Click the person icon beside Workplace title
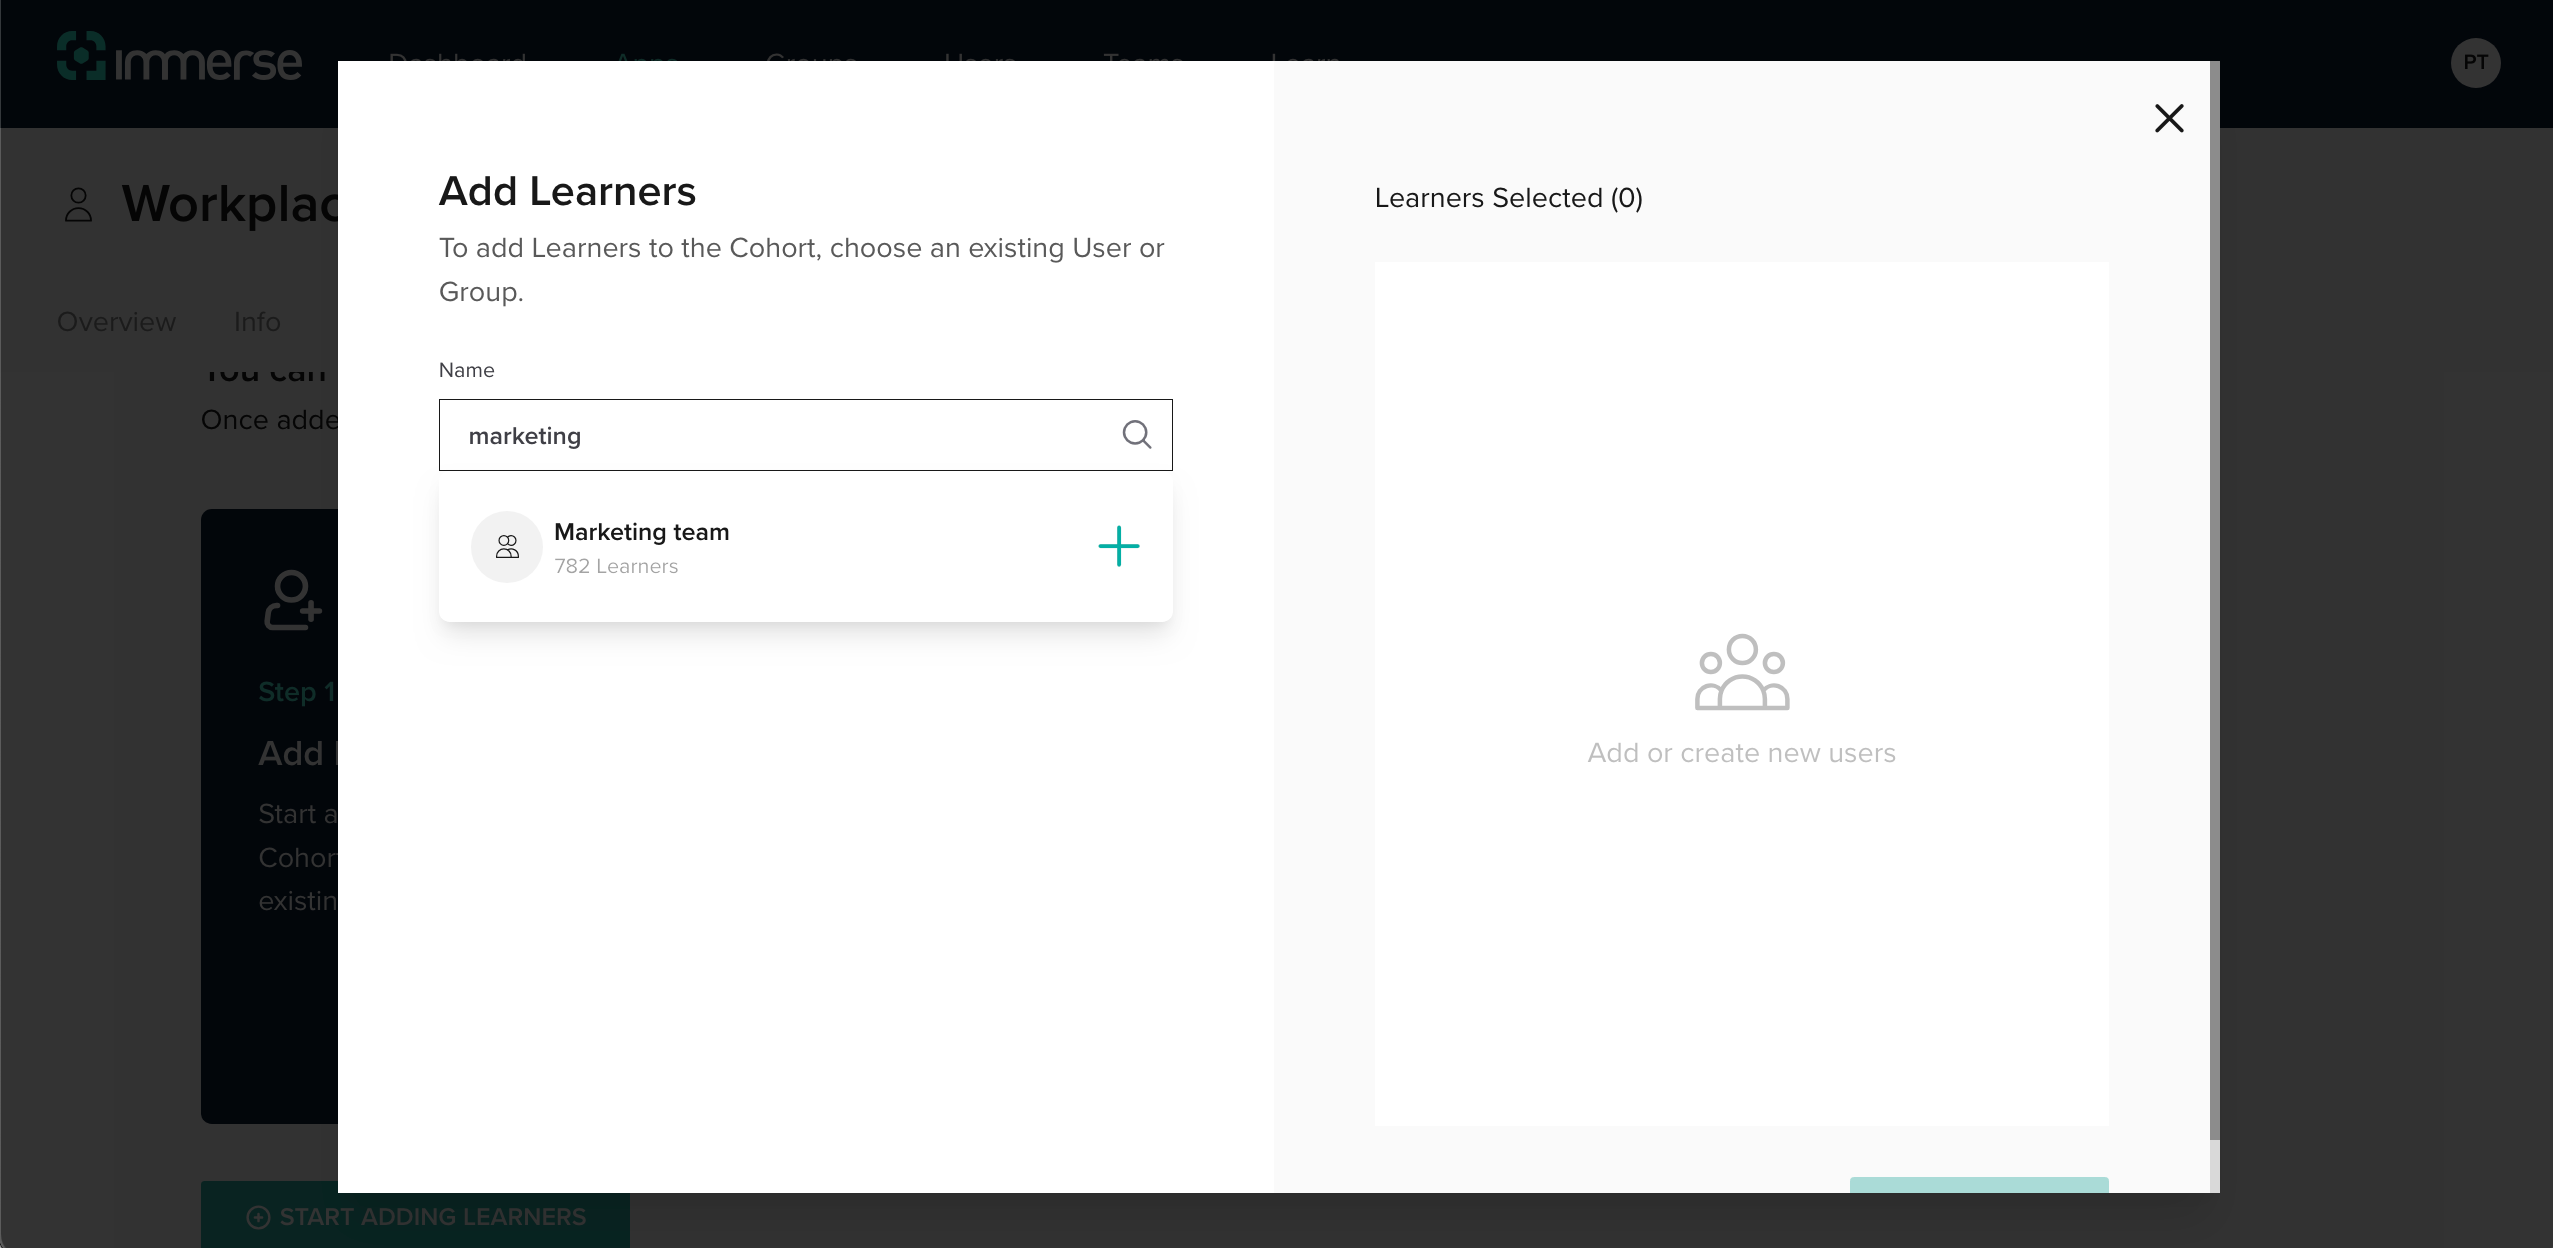The width and height of the screenshot is (2553, 1248). click(78, 205)
